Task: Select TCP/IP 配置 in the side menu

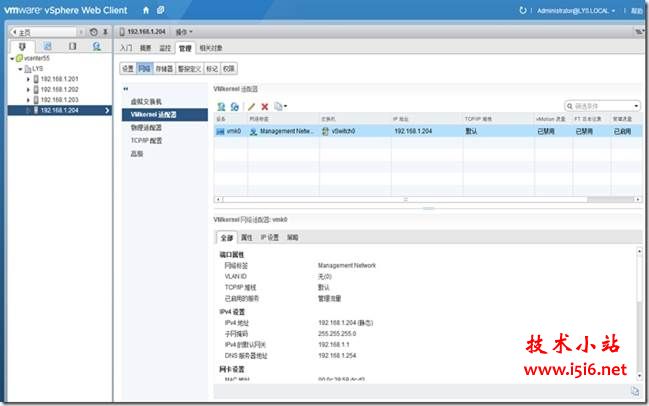Action: [x=147, y=141]
